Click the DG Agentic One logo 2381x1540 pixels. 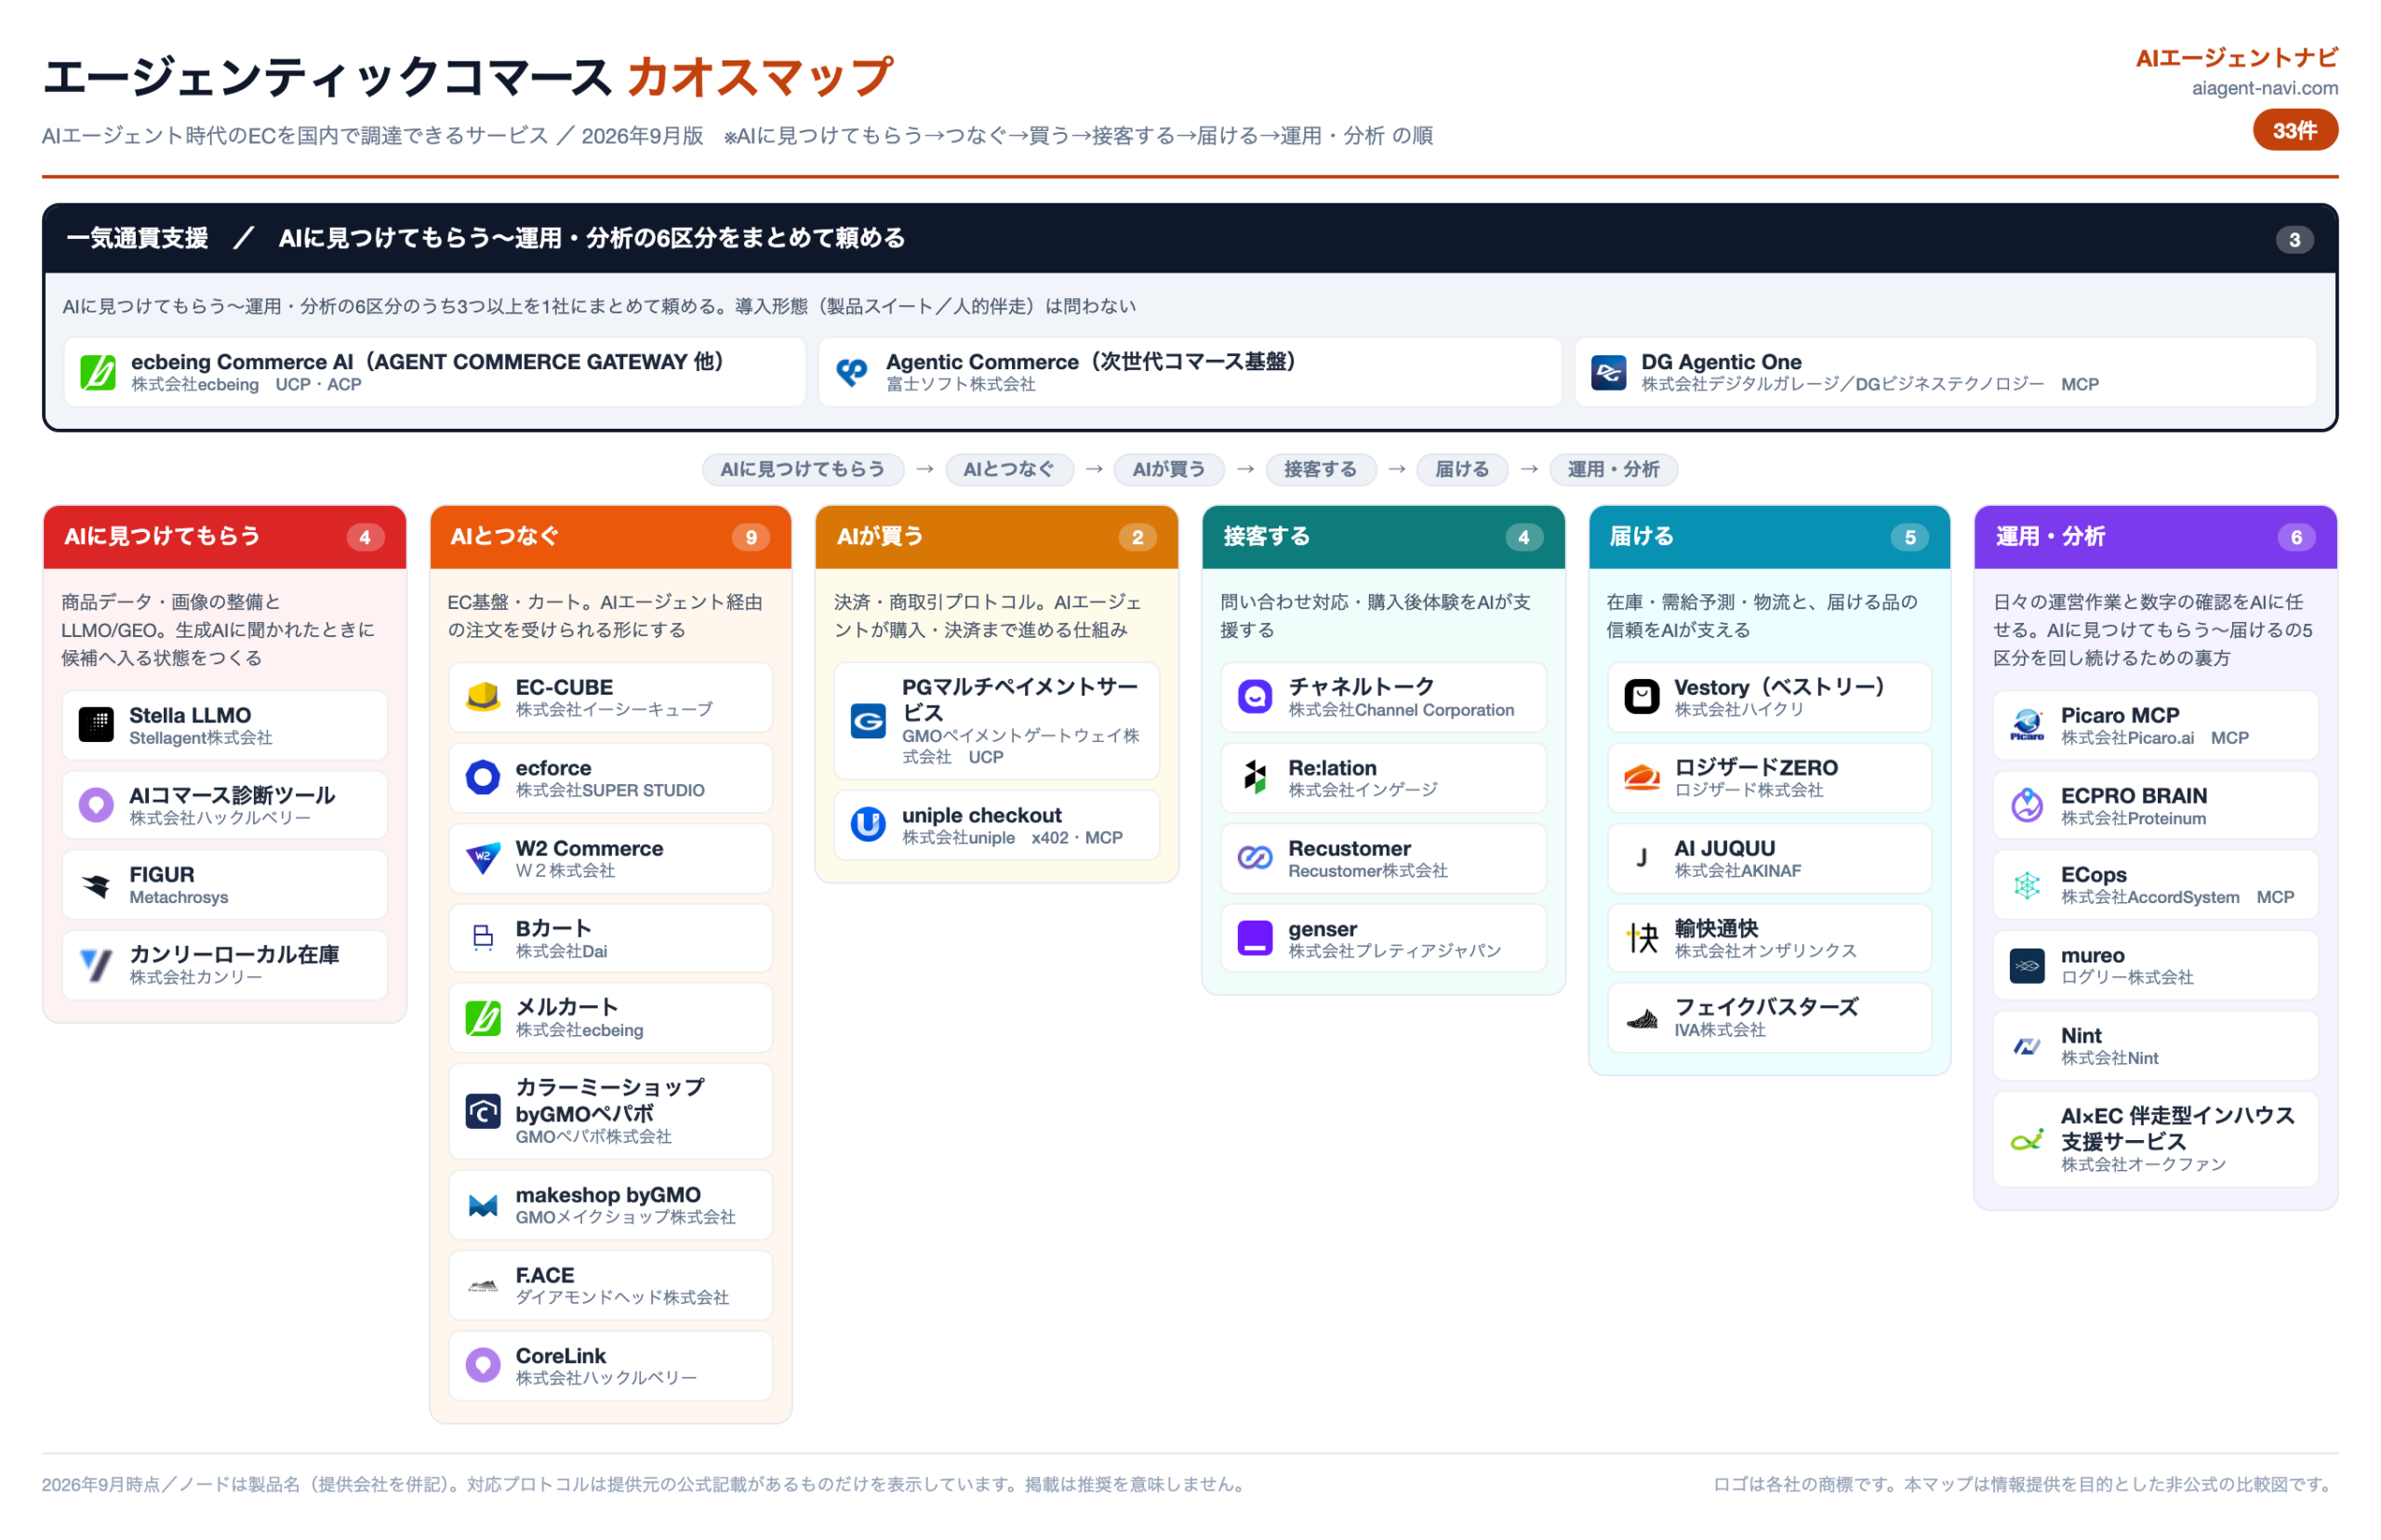tap(1607, 372)
